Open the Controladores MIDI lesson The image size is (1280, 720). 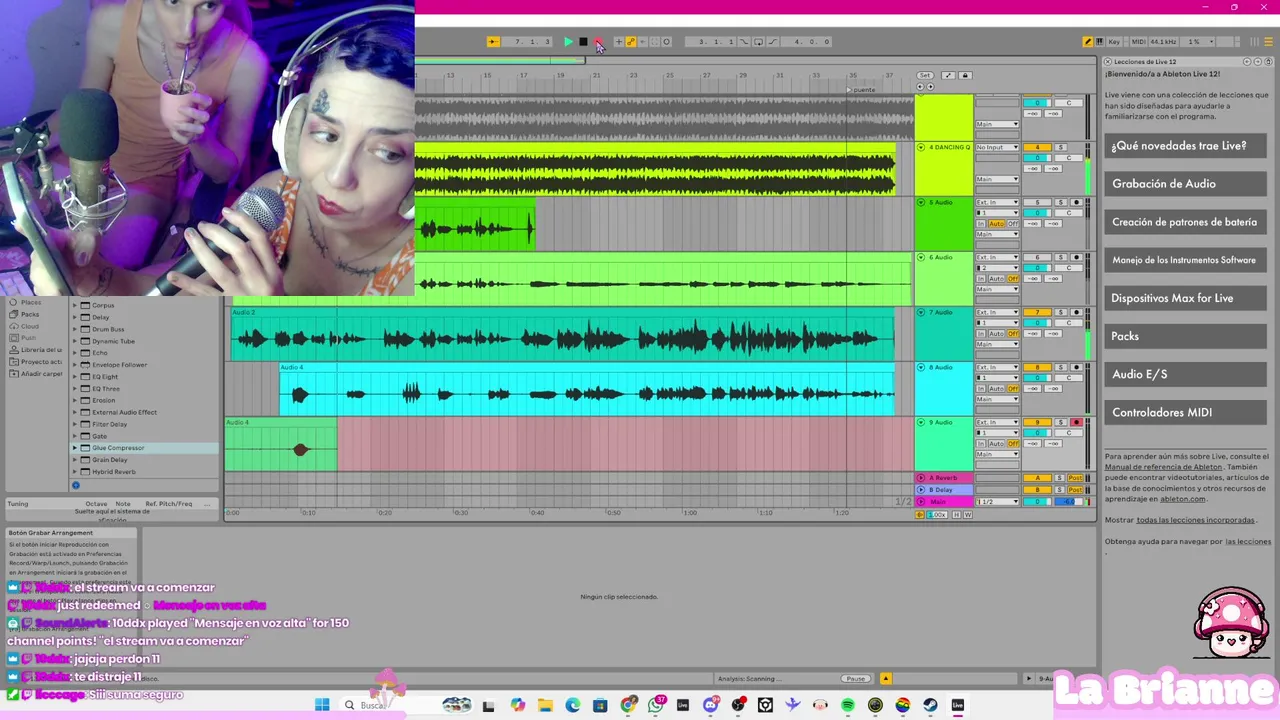[x=1185, y=412]
